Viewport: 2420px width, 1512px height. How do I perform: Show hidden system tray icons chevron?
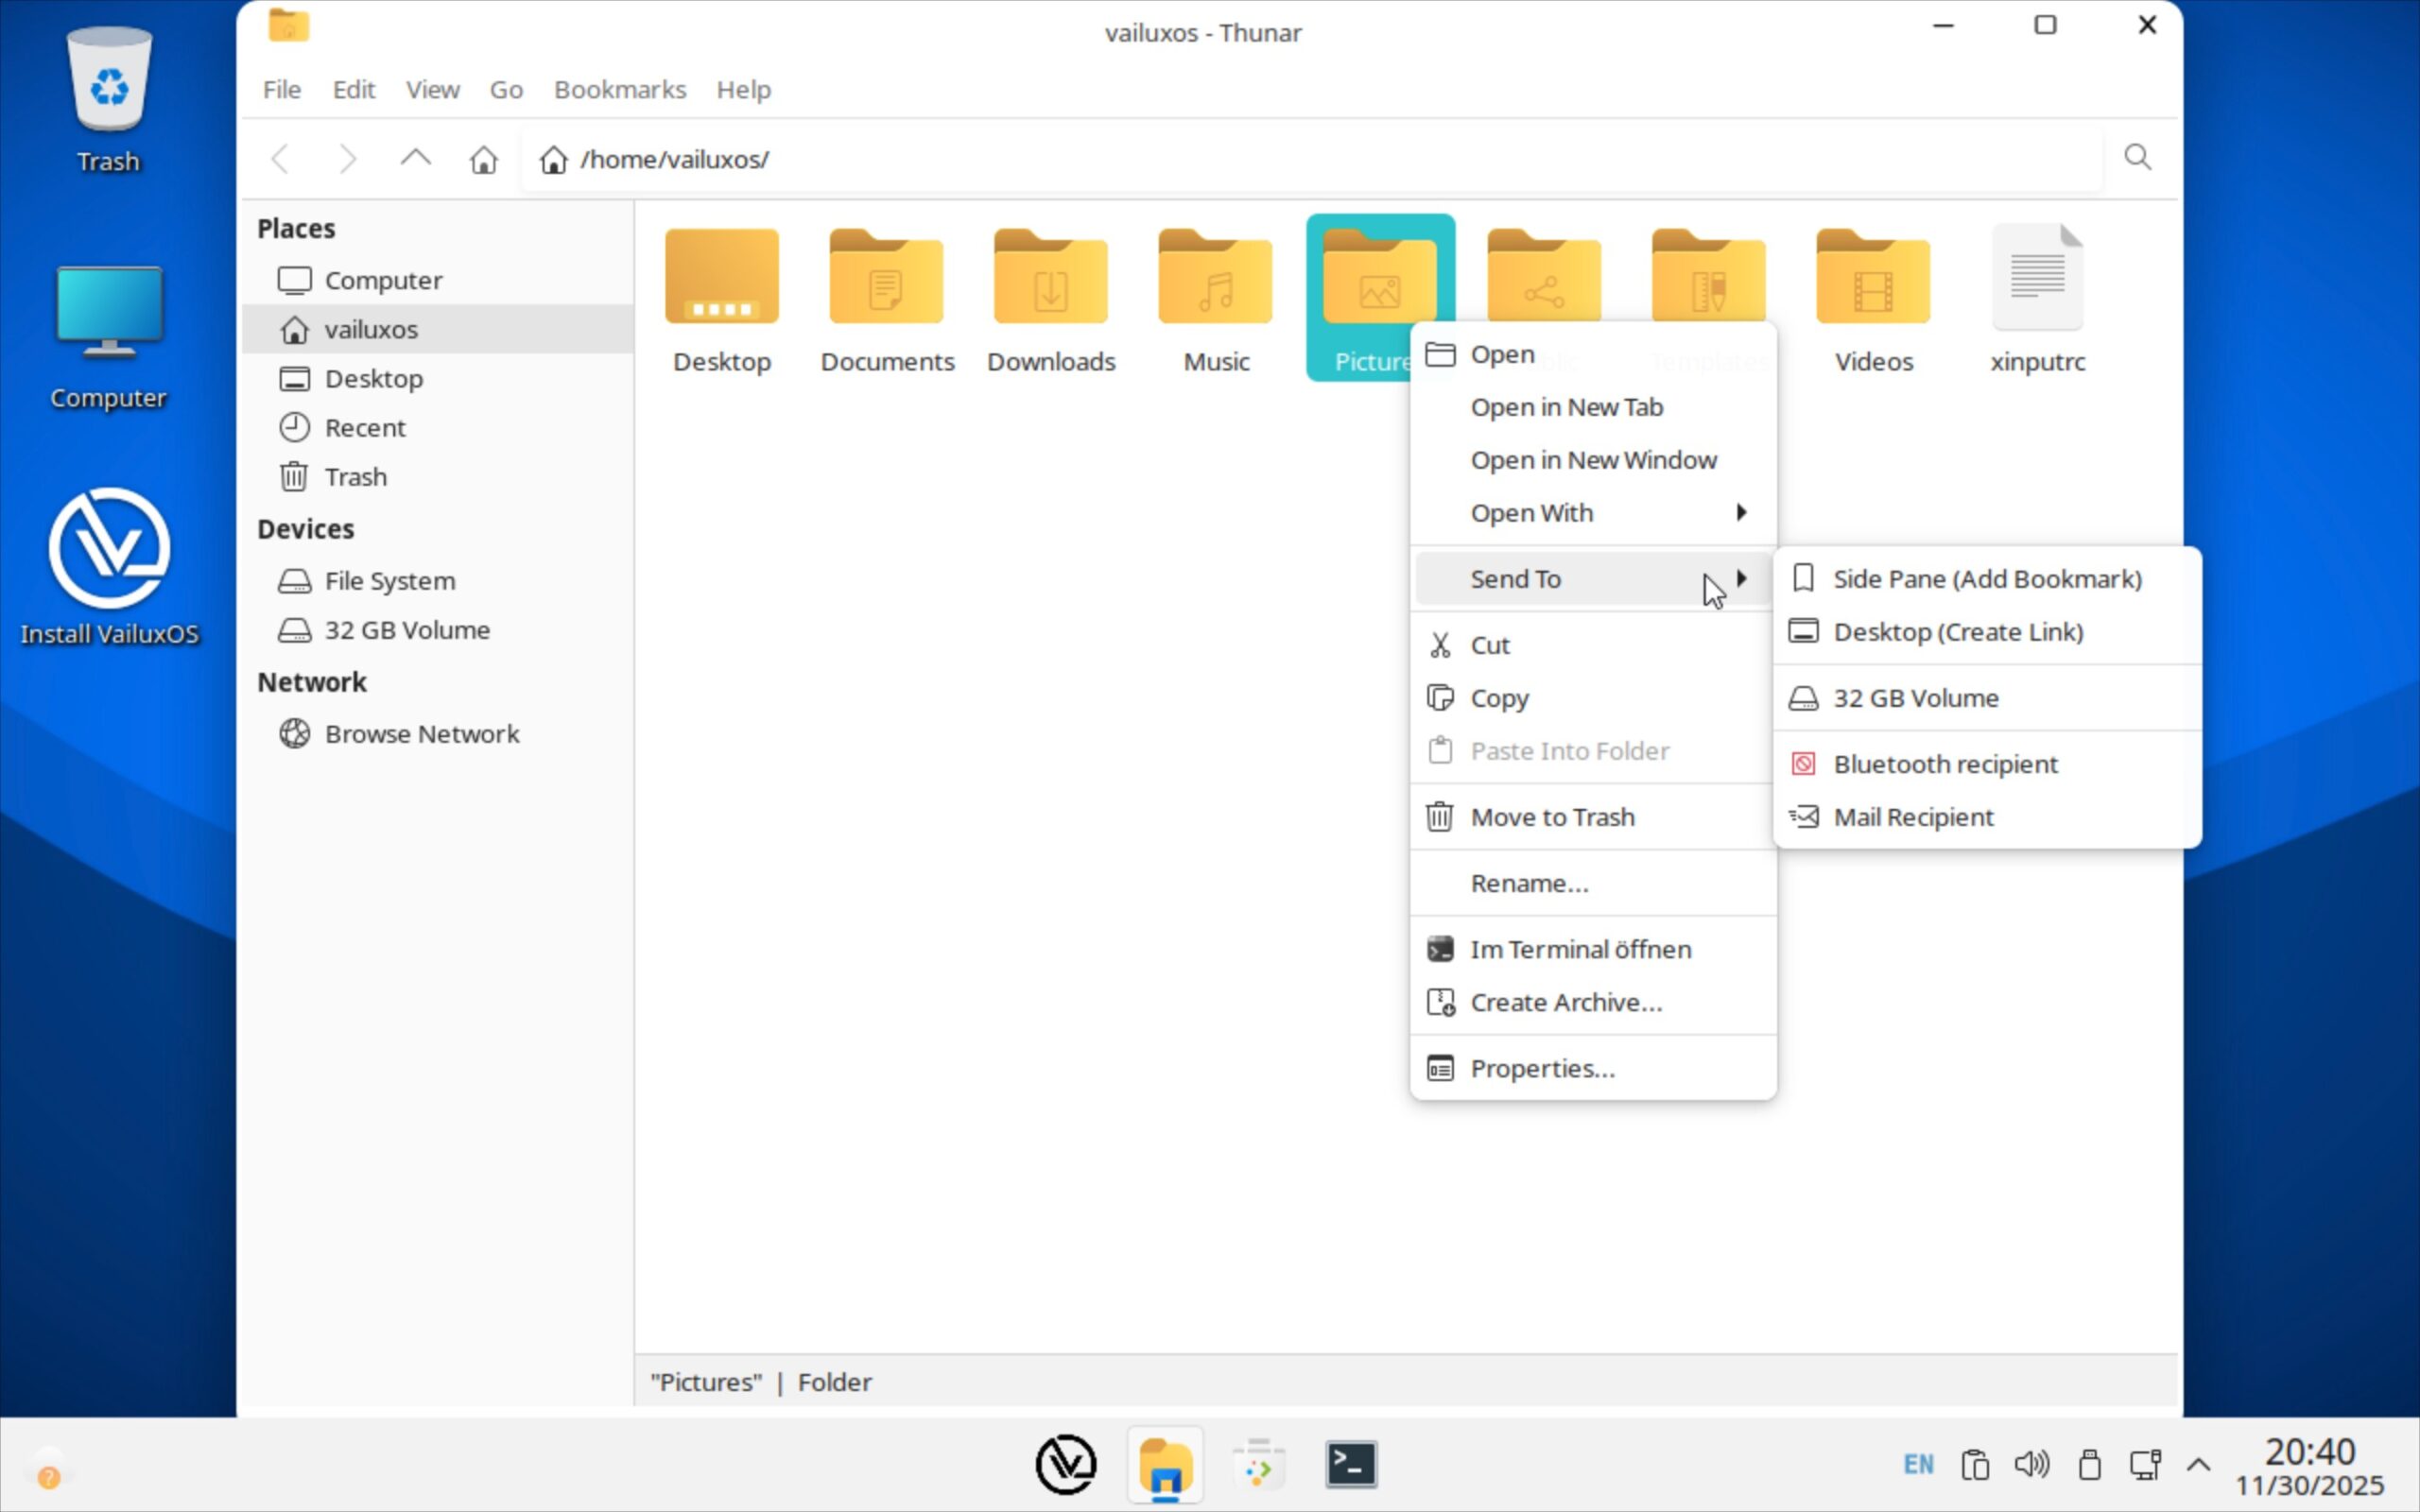tap(2198, 1465)
